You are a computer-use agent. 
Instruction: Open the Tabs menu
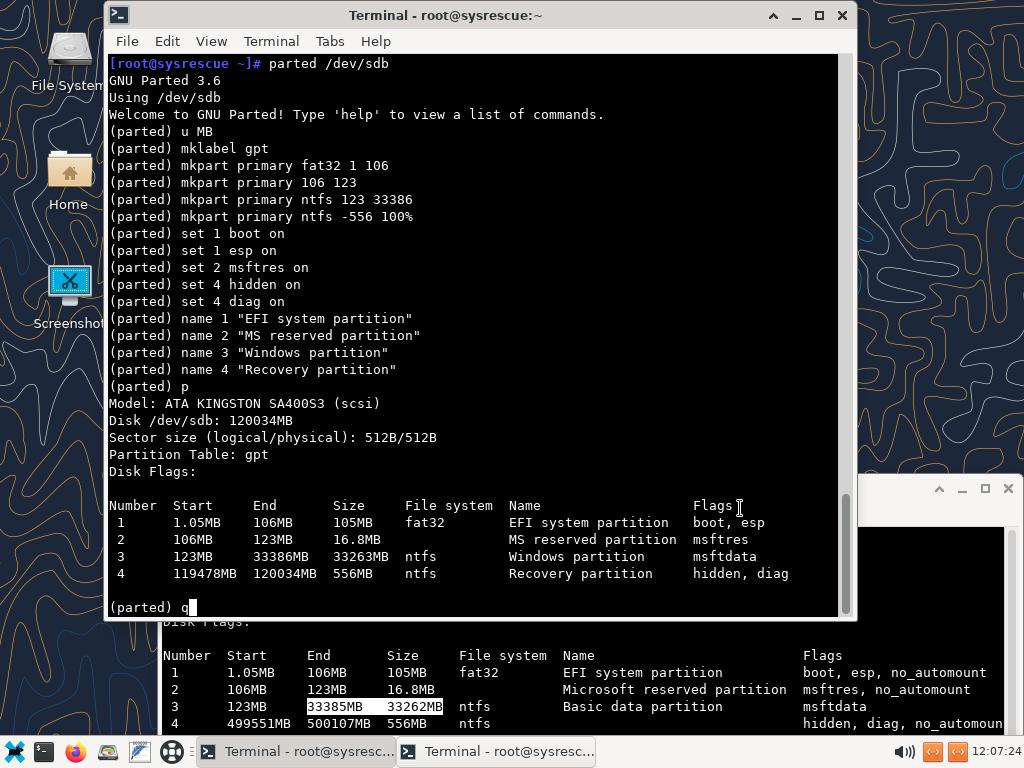click(330, 41)
